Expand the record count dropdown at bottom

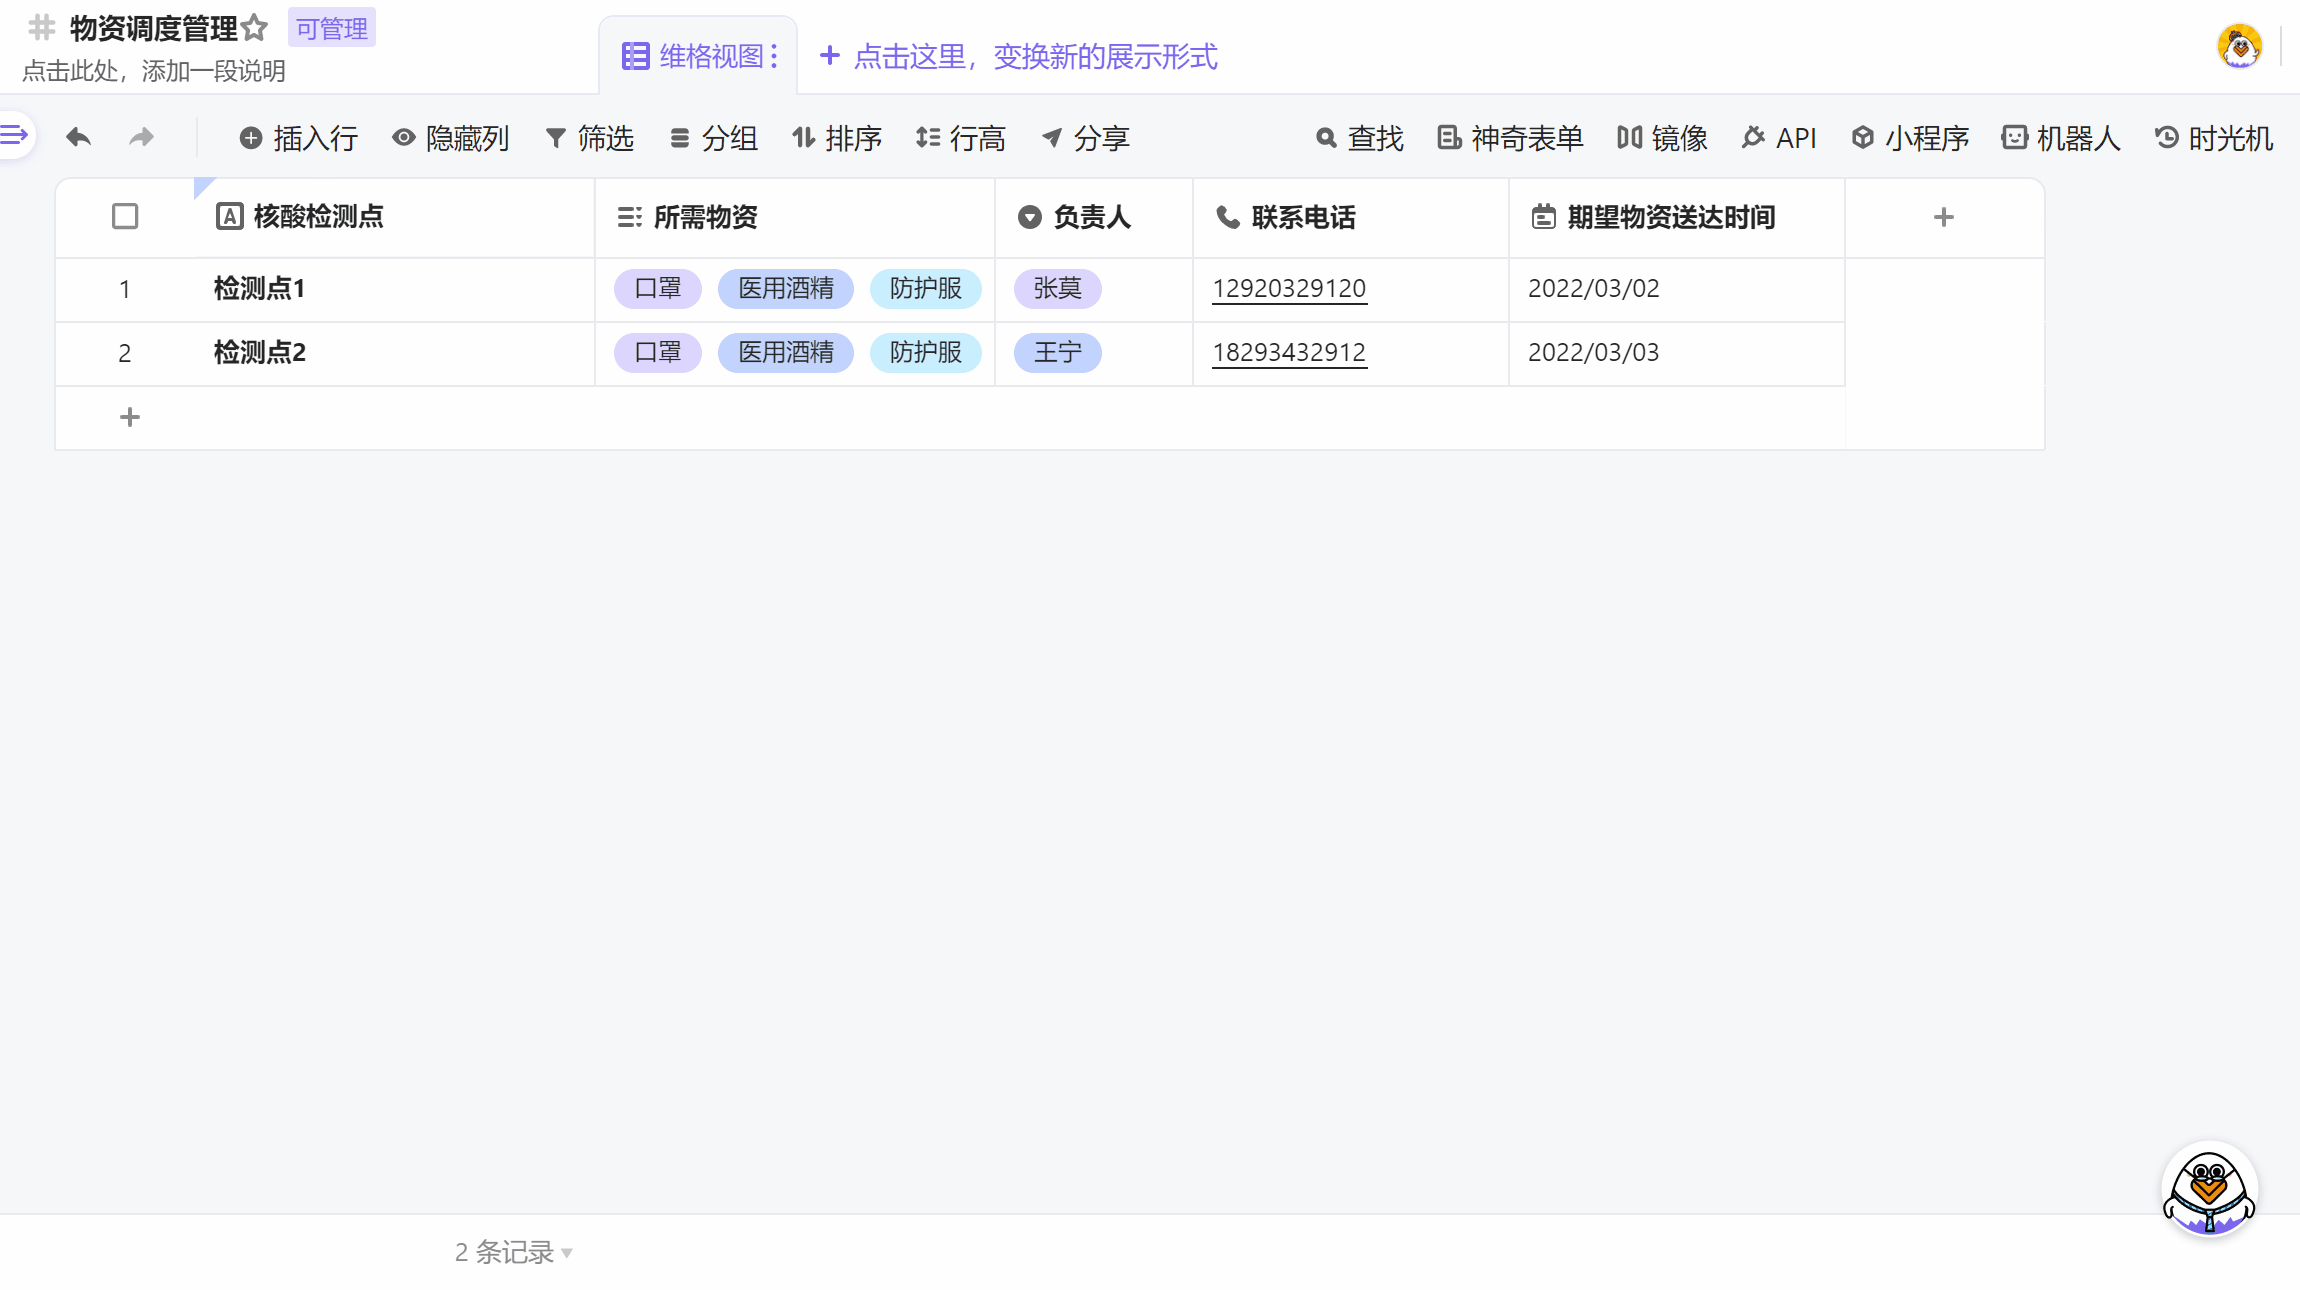pyautogui.click(x=567, y=1253)
